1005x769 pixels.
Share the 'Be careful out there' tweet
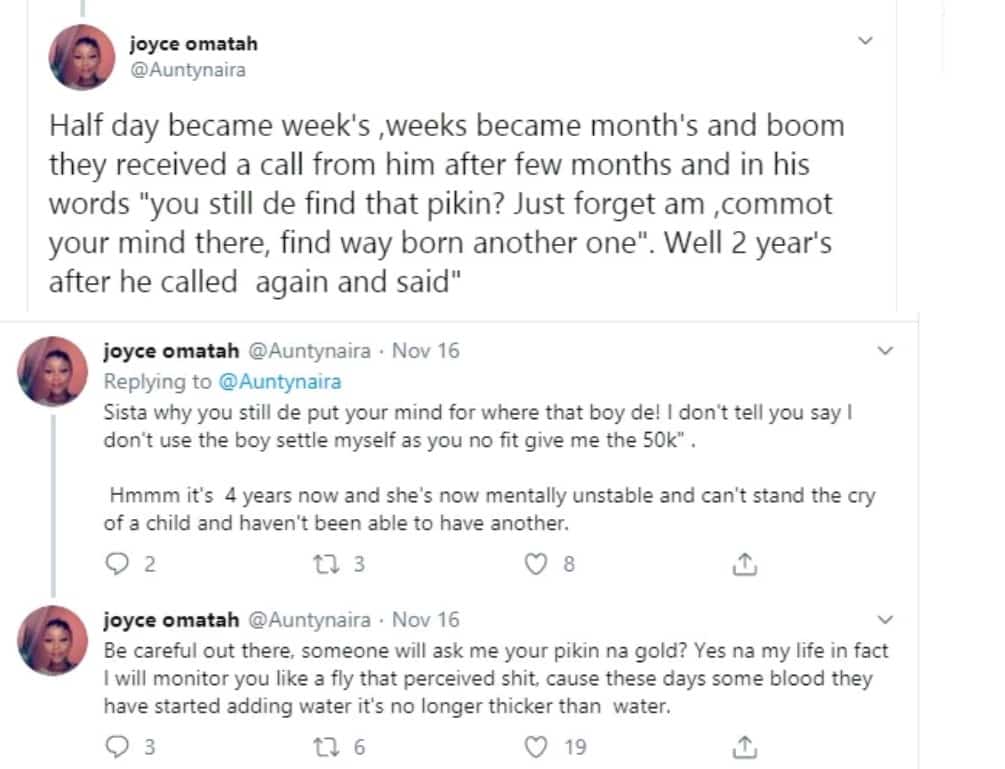[x=742, y=745]
